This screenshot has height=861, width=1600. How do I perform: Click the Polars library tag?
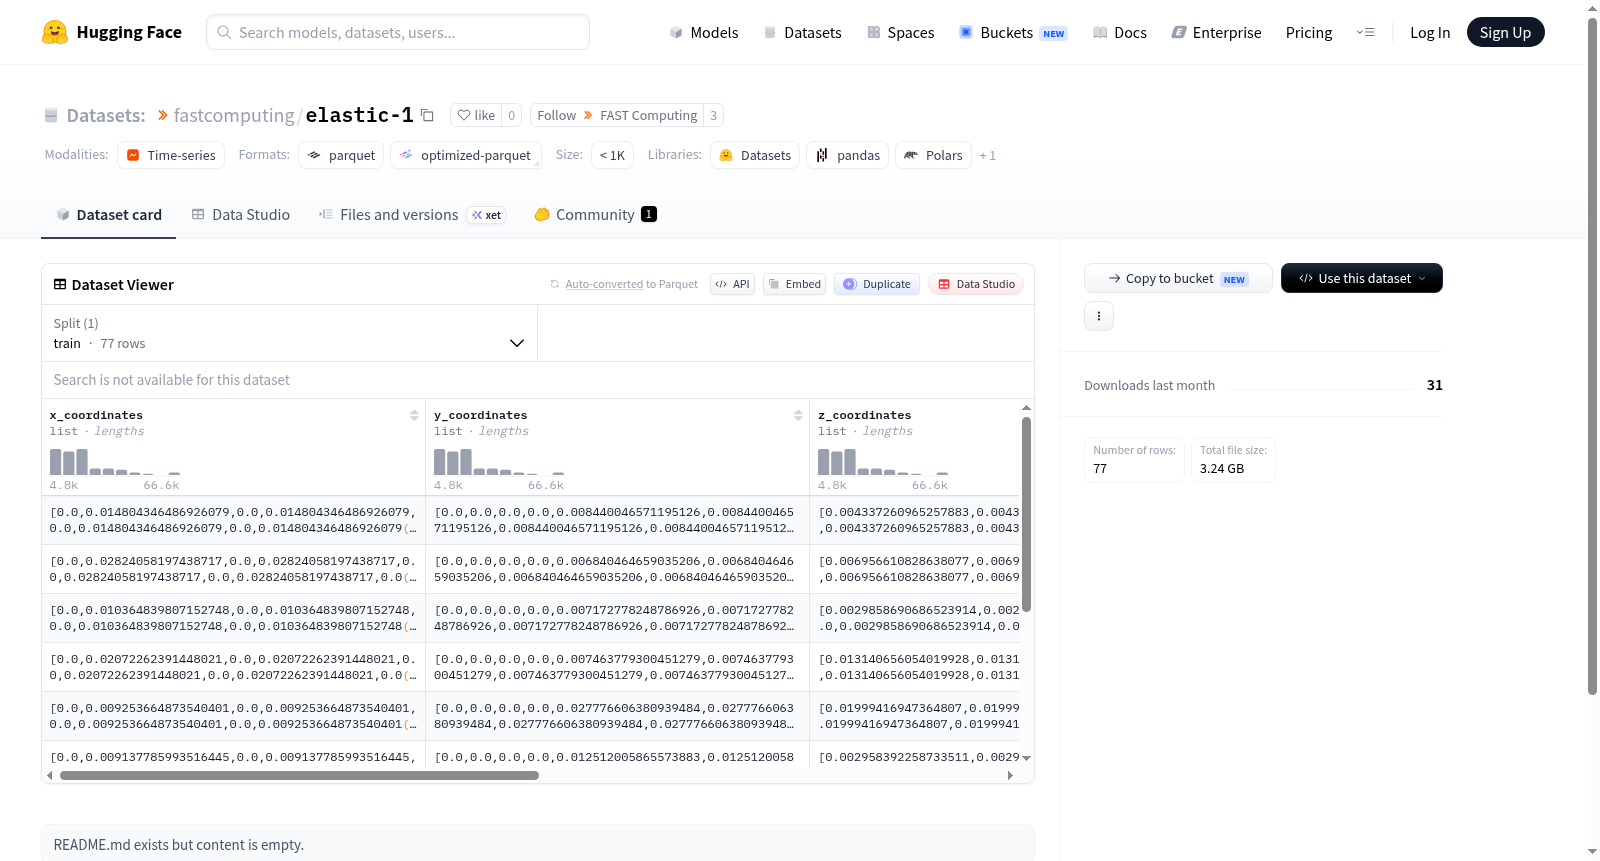click(x=934, y=155)
